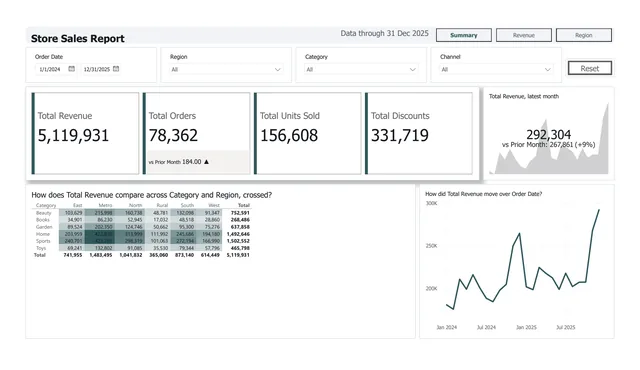Click the Beauty East cell 103,629

click(x=73, y=213)
